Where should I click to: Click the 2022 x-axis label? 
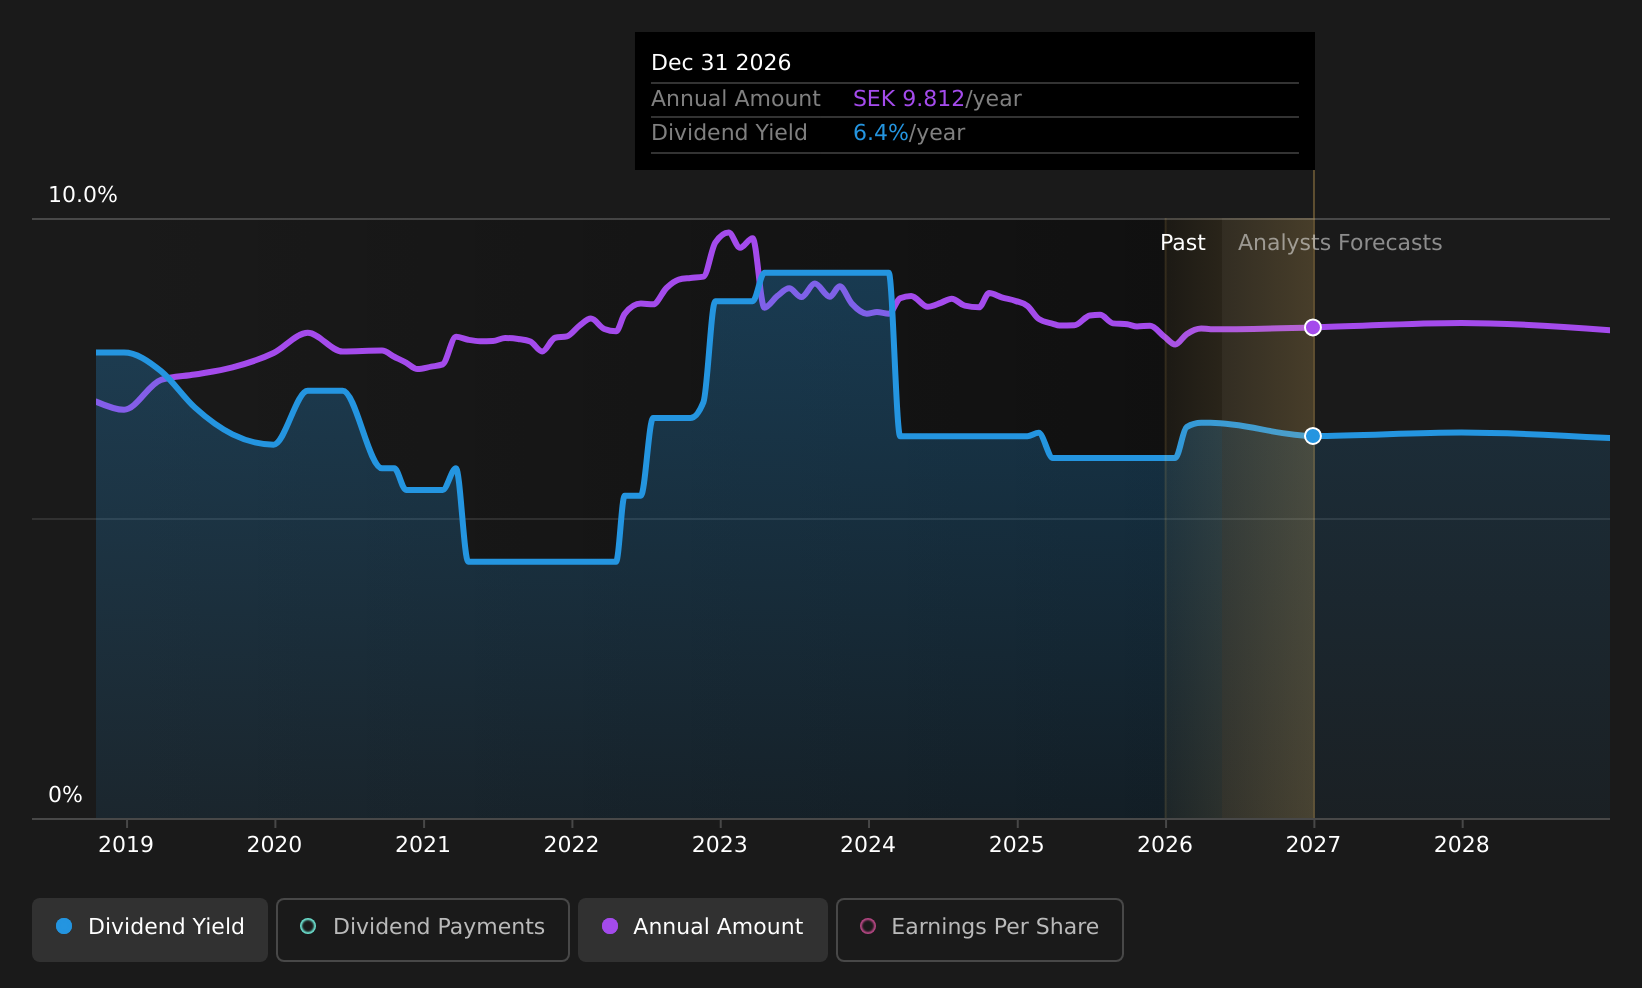click(571, 845)
